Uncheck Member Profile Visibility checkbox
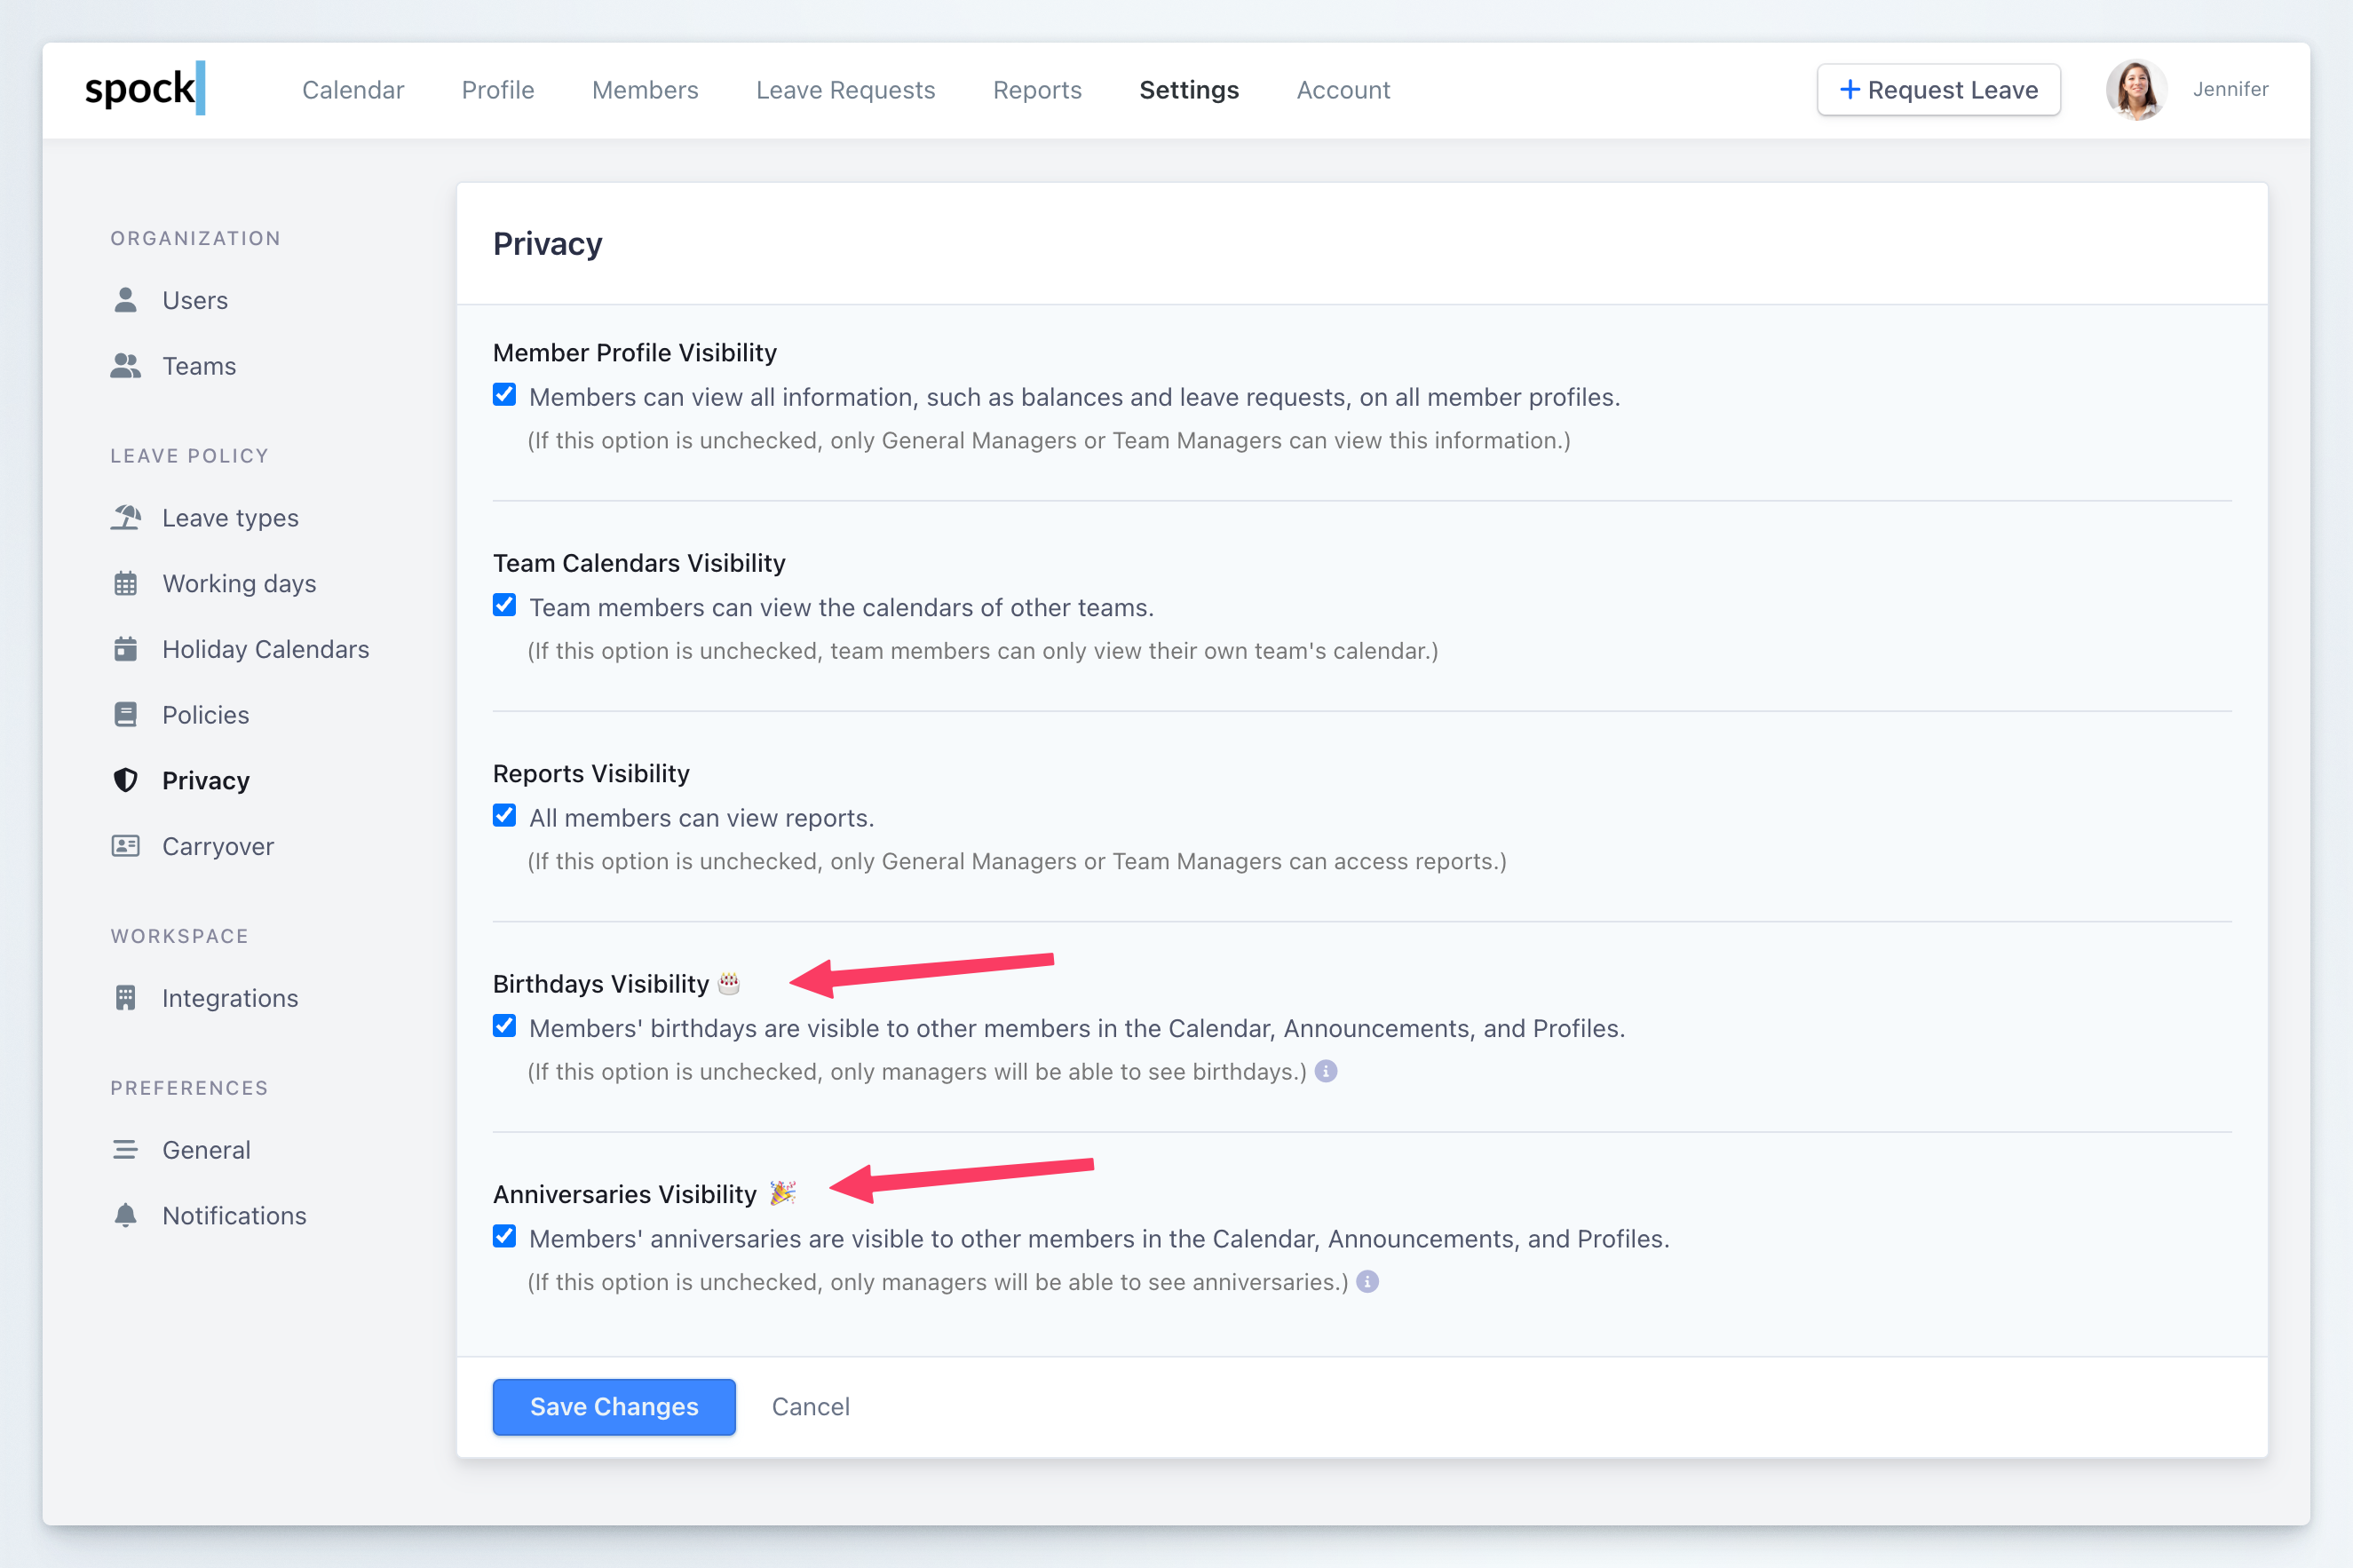This screenshot has width=2353, height=1568. click(x=505, y=395)
